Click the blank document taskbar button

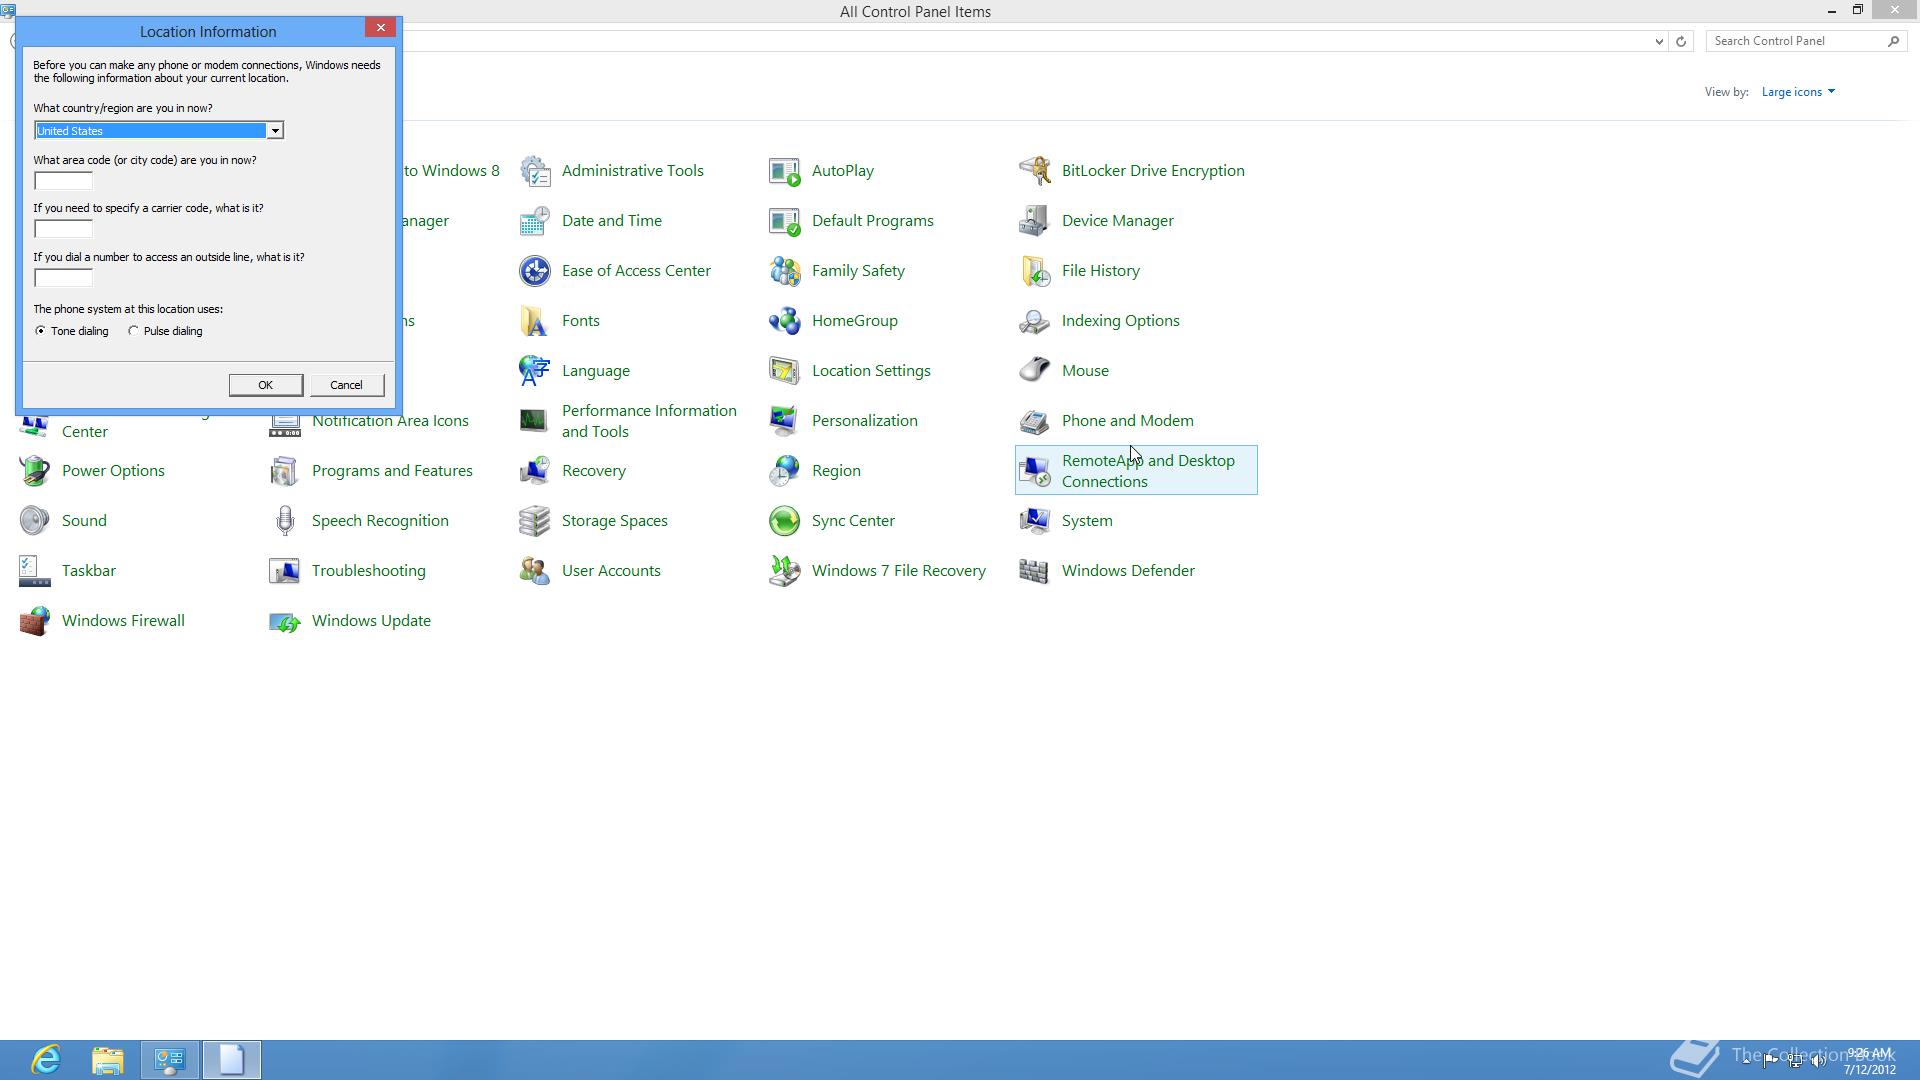tap(232, 1060)
